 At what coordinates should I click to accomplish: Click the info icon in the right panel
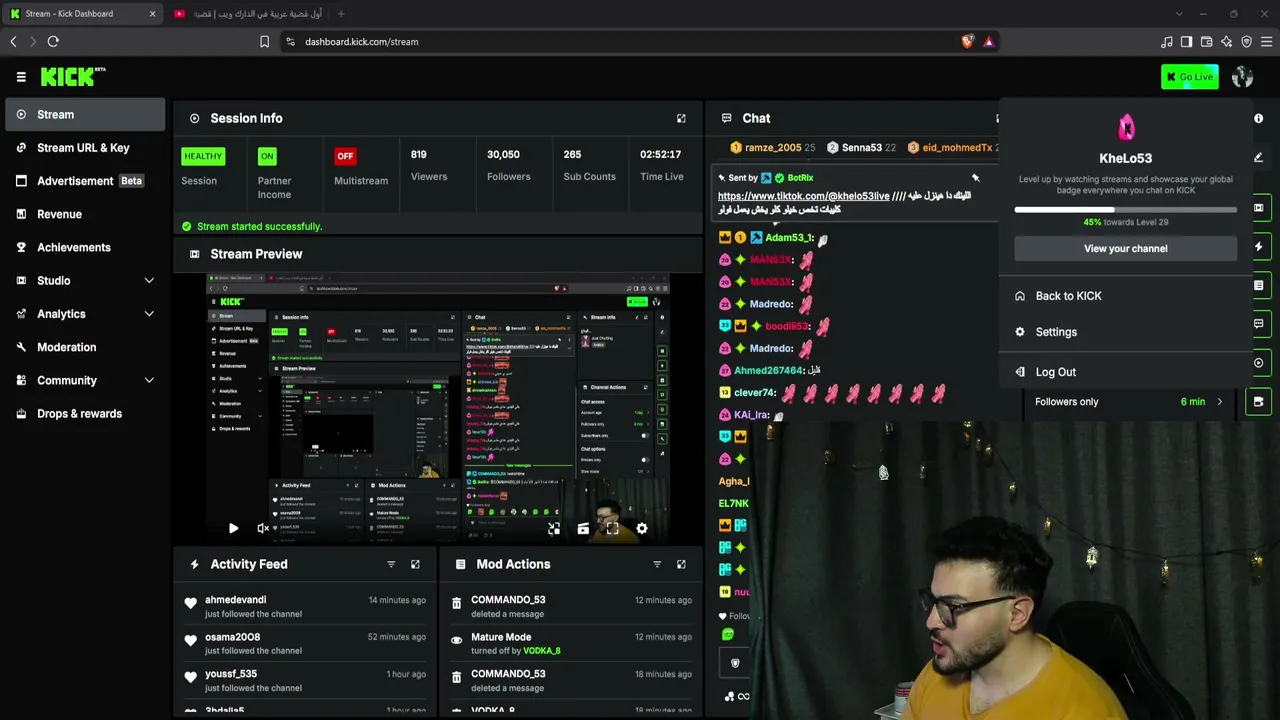point(1258,118)
